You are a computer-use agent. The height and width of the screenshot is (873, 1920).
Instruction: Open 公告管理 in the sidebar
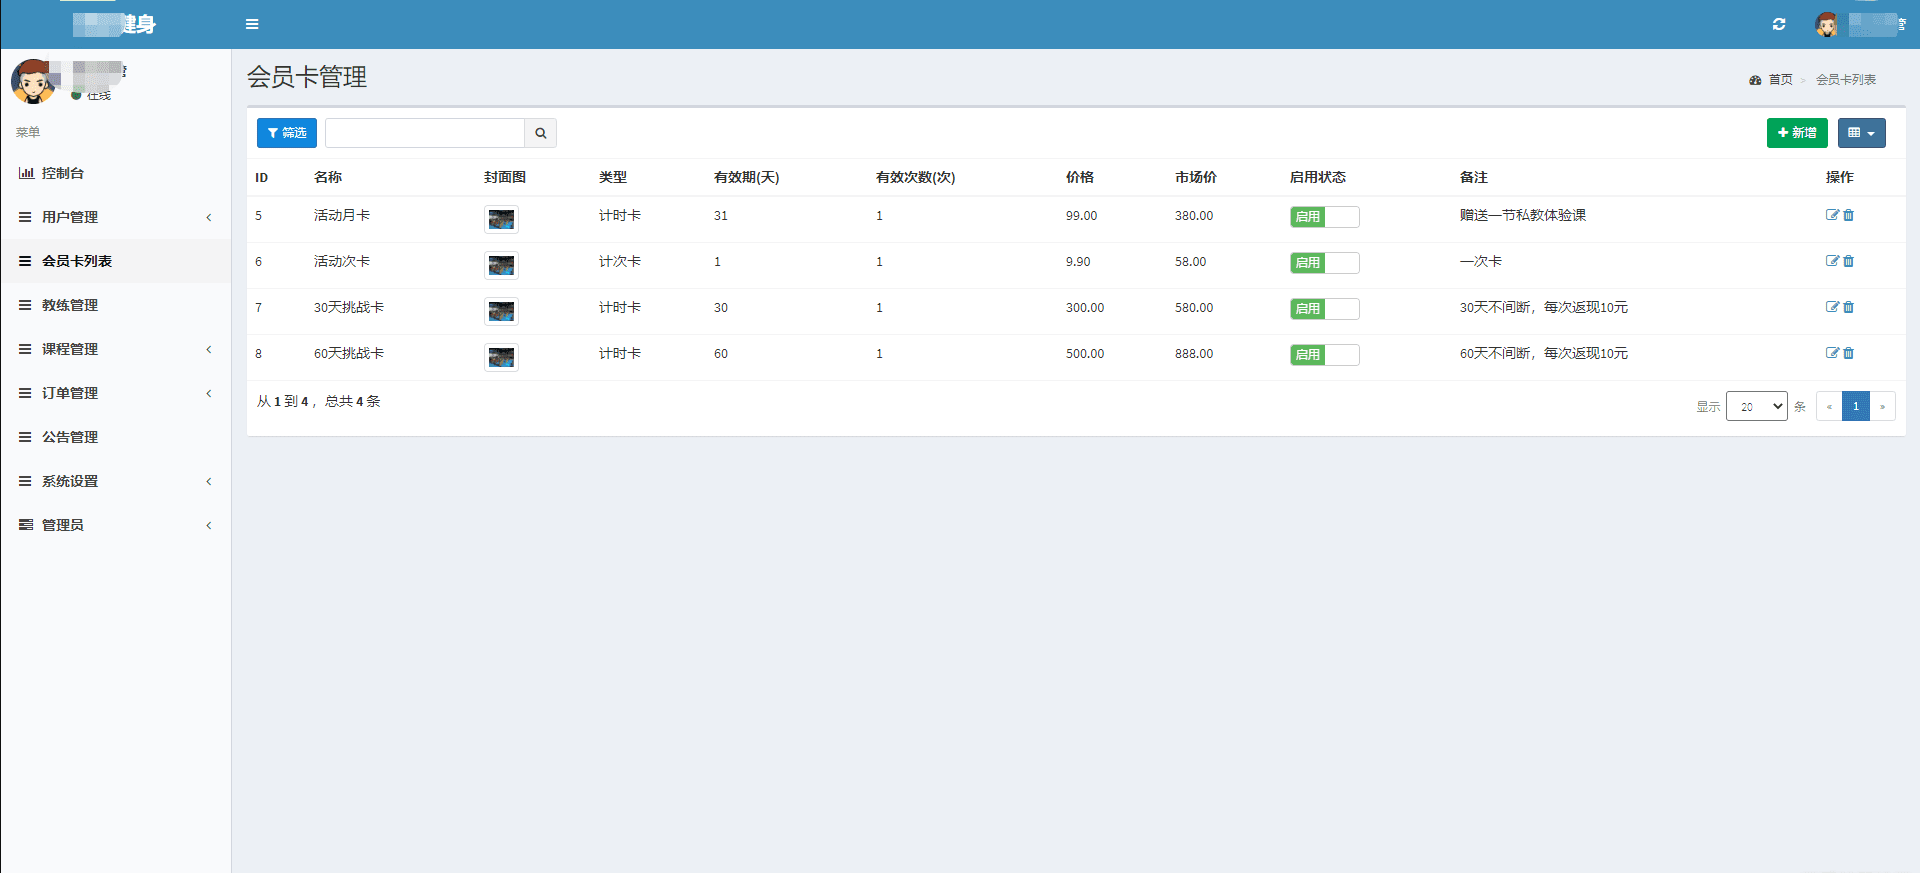click(70, 437)
